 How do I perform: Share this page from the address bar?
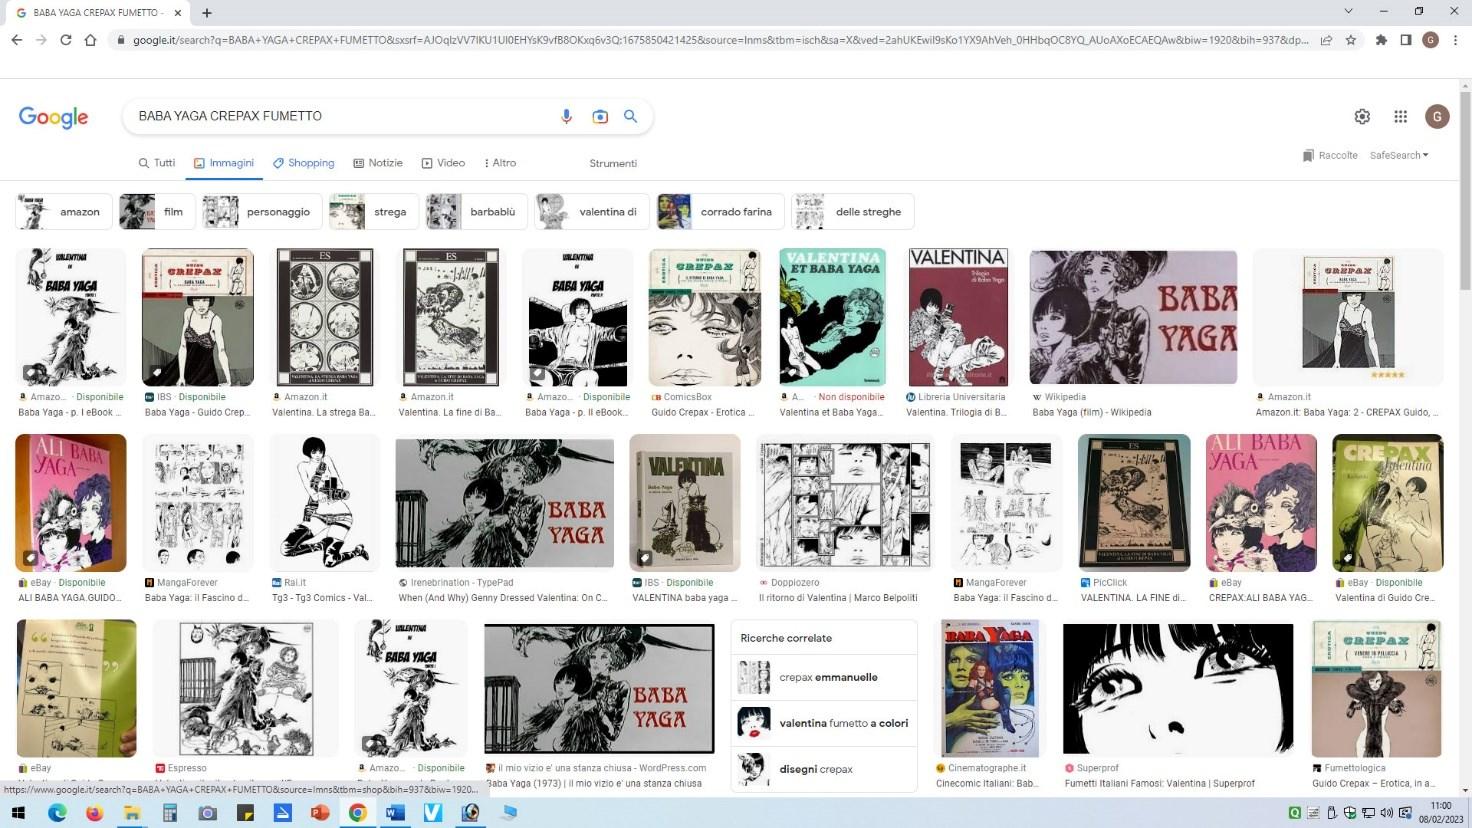point(1326,40)
